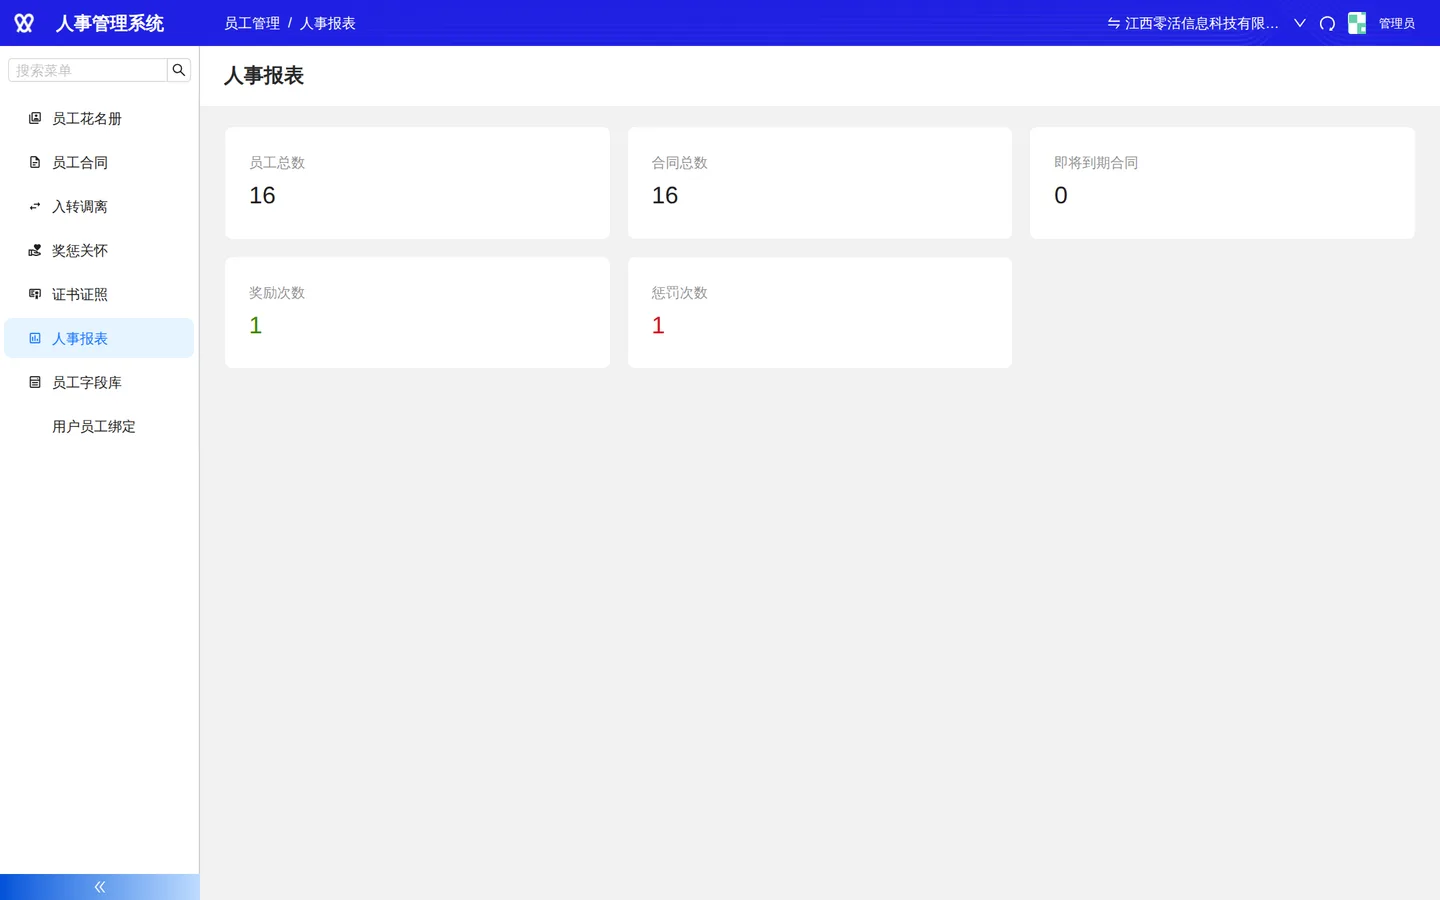Click the 人事报表 page heading

point(264,76)
